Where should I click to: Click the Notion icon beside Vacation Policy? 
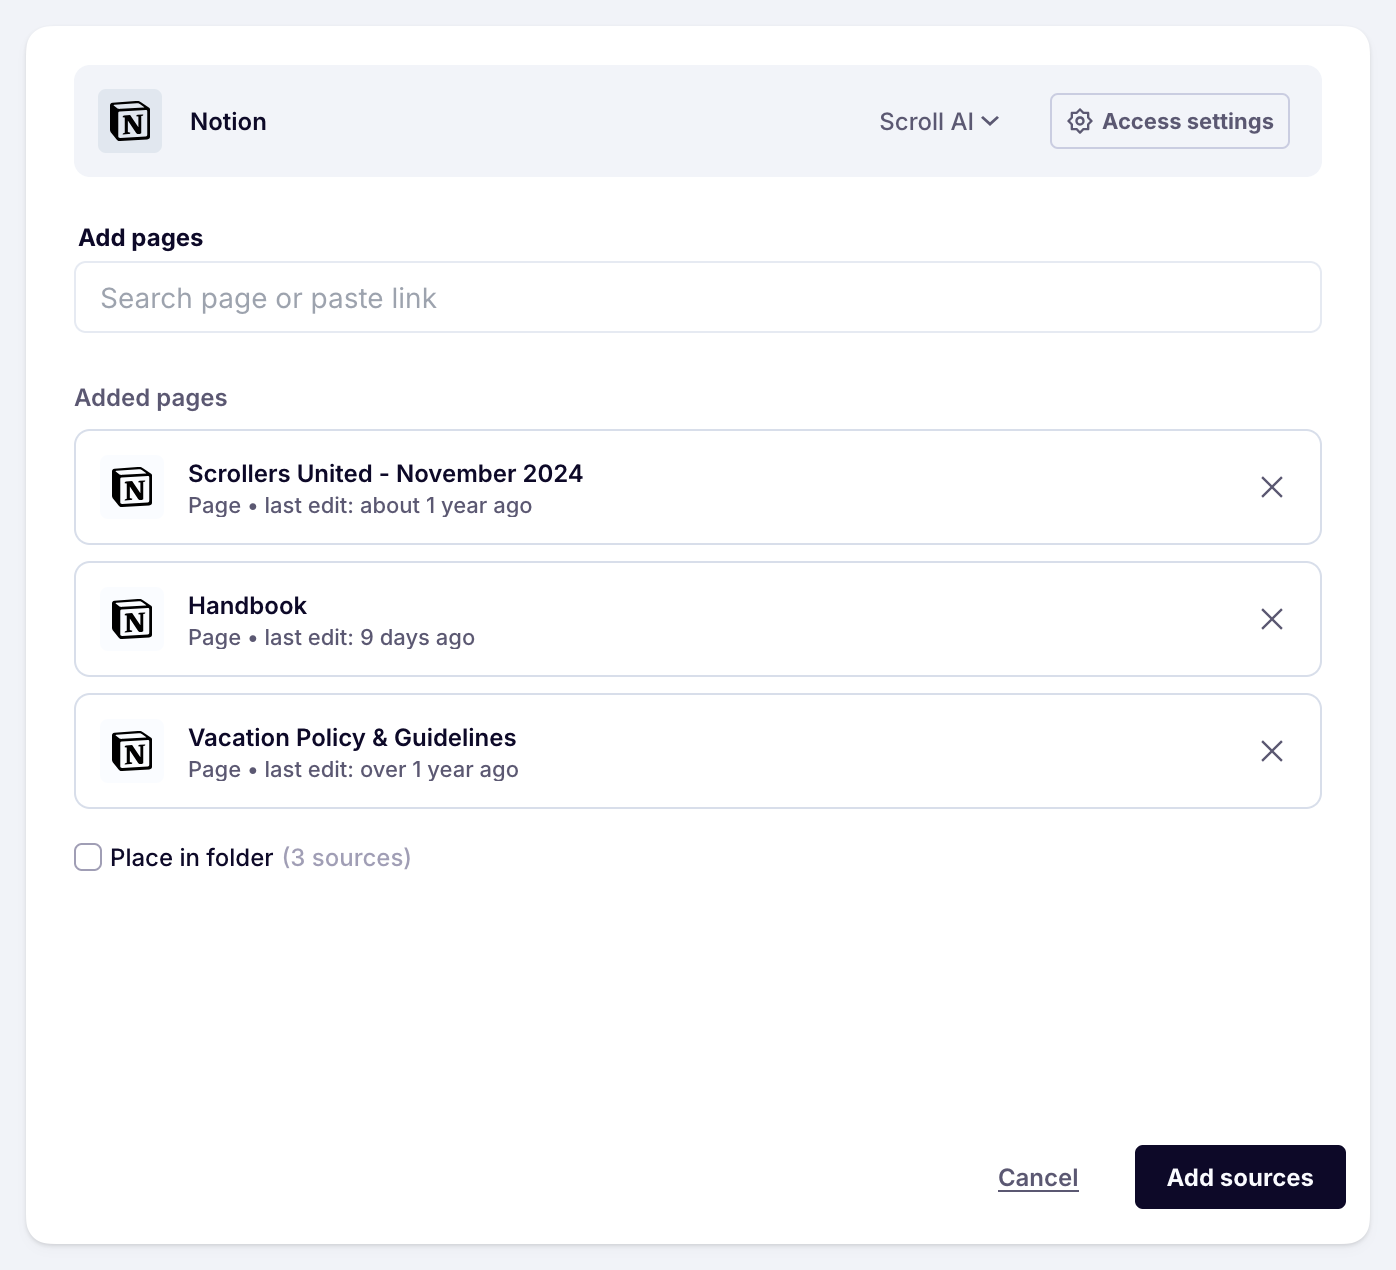pyautogui.click(x=132, y=752)
